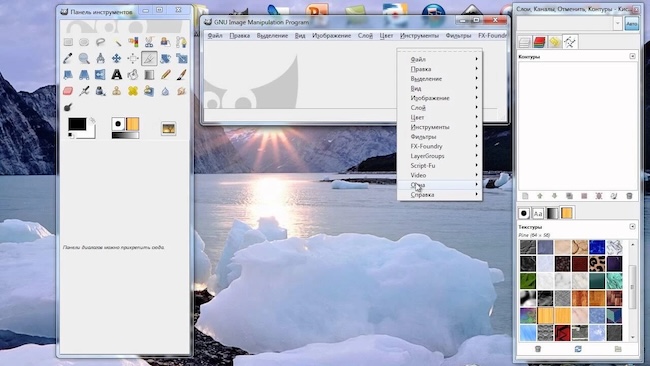The image size is (650, 366).
Task: Select the Eraser tool
Action: [x=68, y=91]
